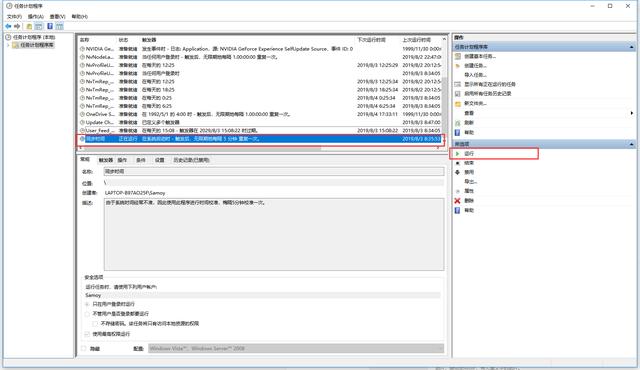Select the NVIDIA Ge... task row
Viewport: 640px width, 370px height.
(x=260, y=49)
